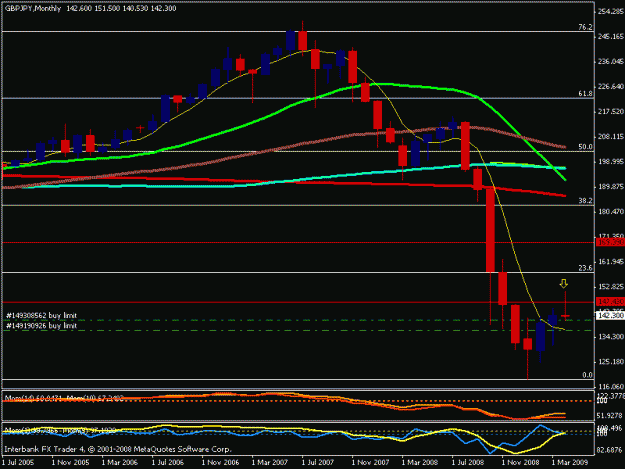Click the Mom(14) momentum indicator label
This screenshot has height=469, width=625.
tap(34, 398)
